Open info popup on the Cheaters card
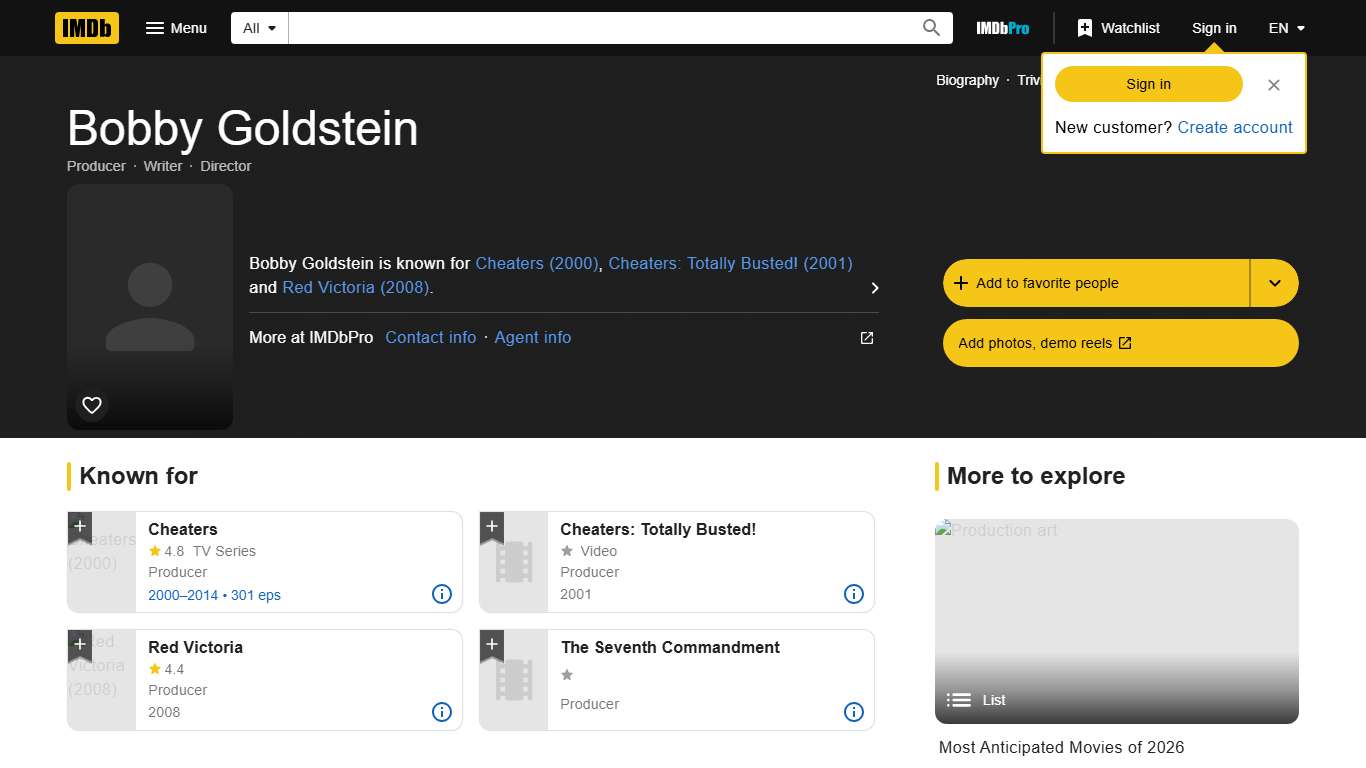The image size is (1366, 768). (x=441, y=594)
